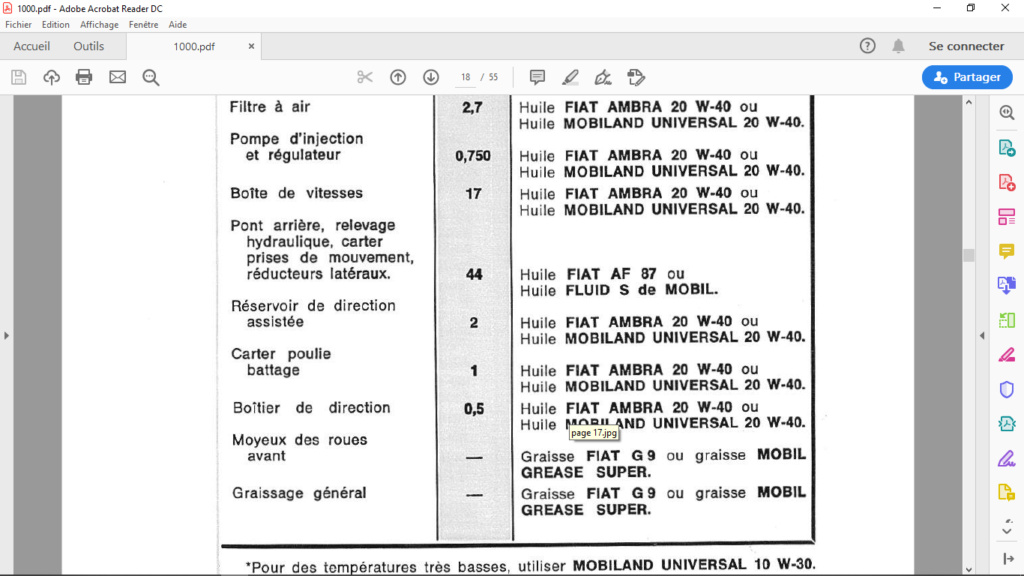Click the Partager share button
The image size is (1024, 576).
[x=967, y=77]
